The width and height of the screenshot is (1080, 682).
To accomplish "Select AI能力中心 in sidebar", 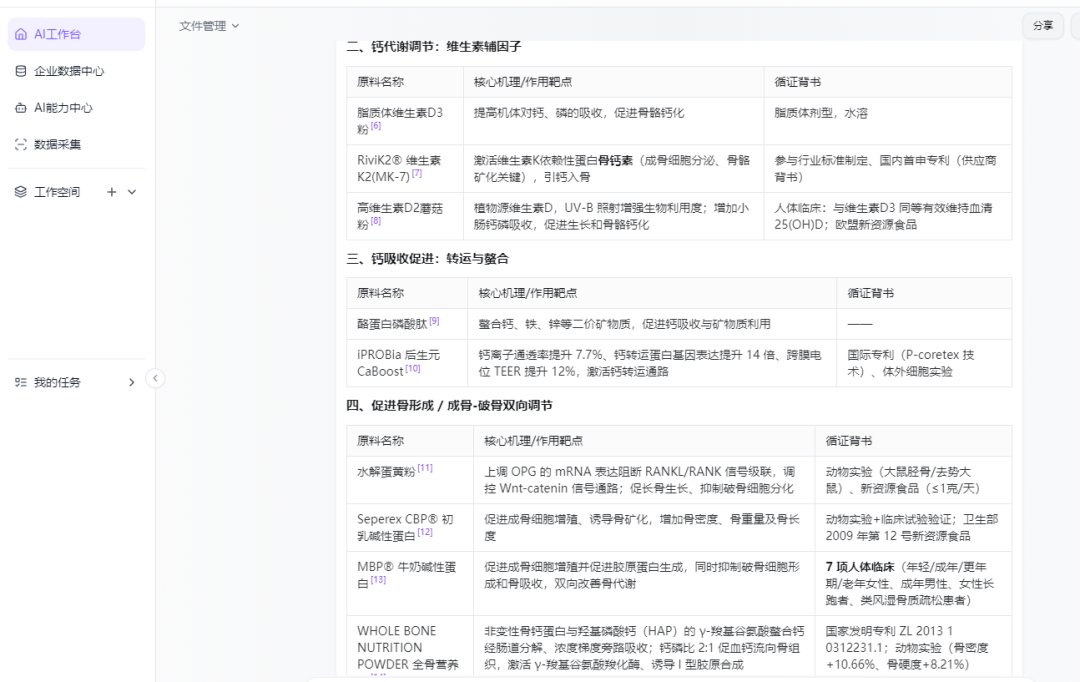I will [76, 107].
